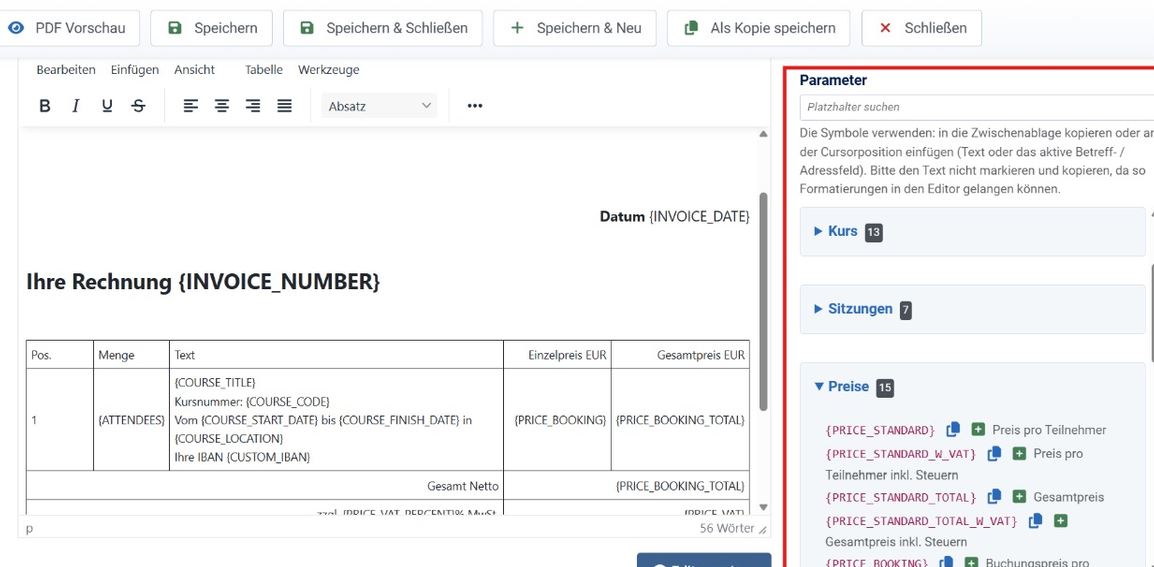Insert {PRICE_STANDARD_TOTAL_W_VAT} placeholder at cursor

click(x=1060, y=521)
